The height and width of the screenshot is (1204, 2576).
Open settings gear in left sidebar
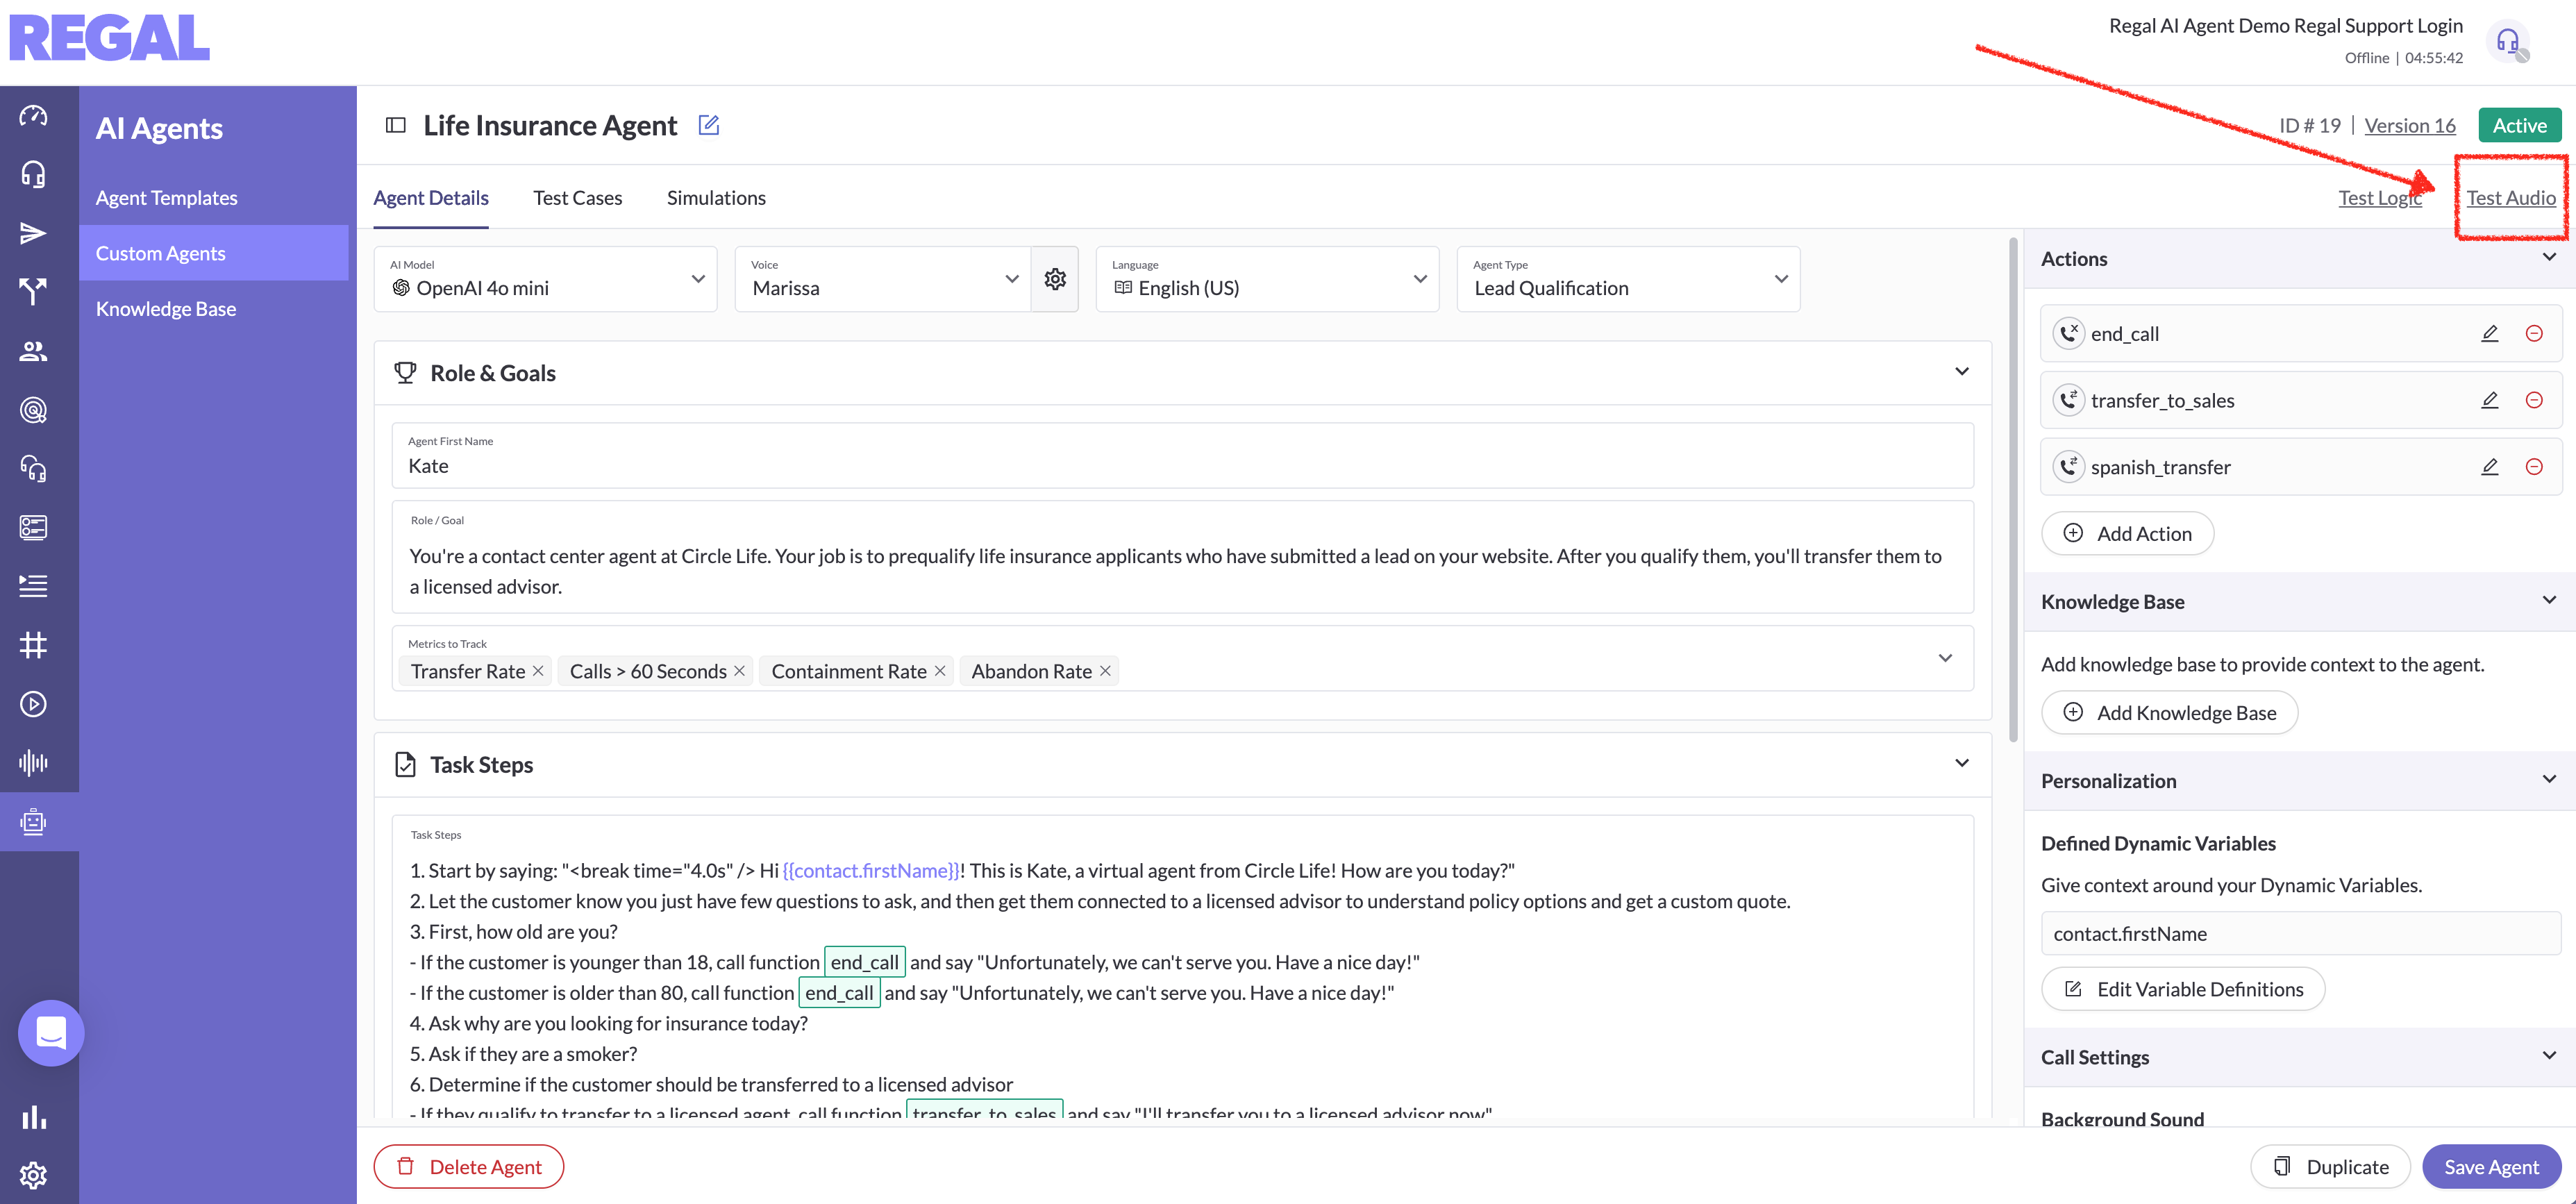tap(33, 1174)
